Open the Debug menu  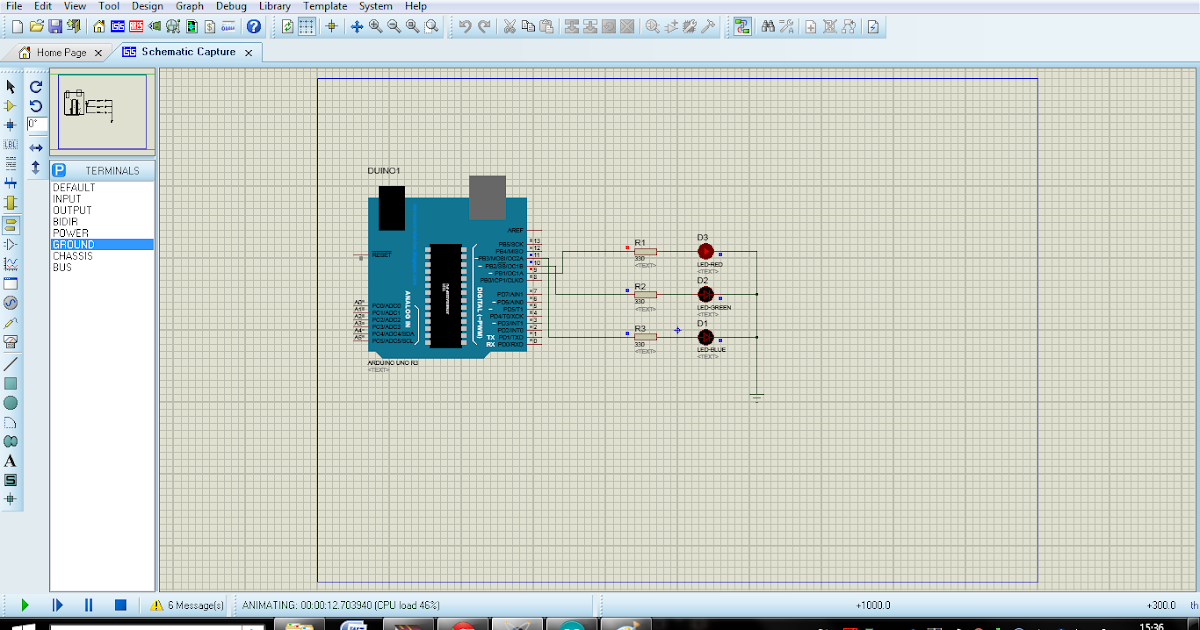231,6
